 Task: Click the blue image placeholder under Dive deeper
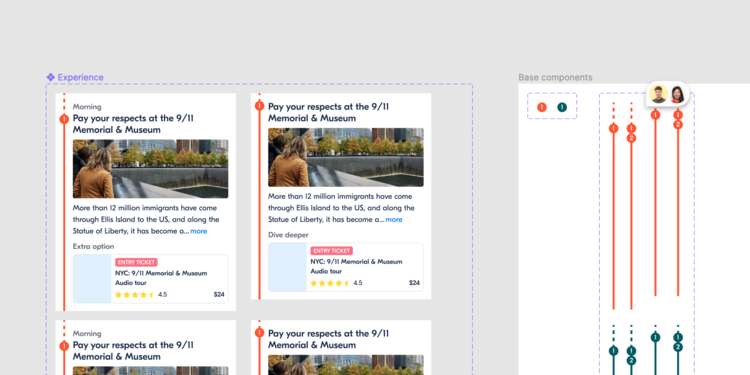pos(287,267)
